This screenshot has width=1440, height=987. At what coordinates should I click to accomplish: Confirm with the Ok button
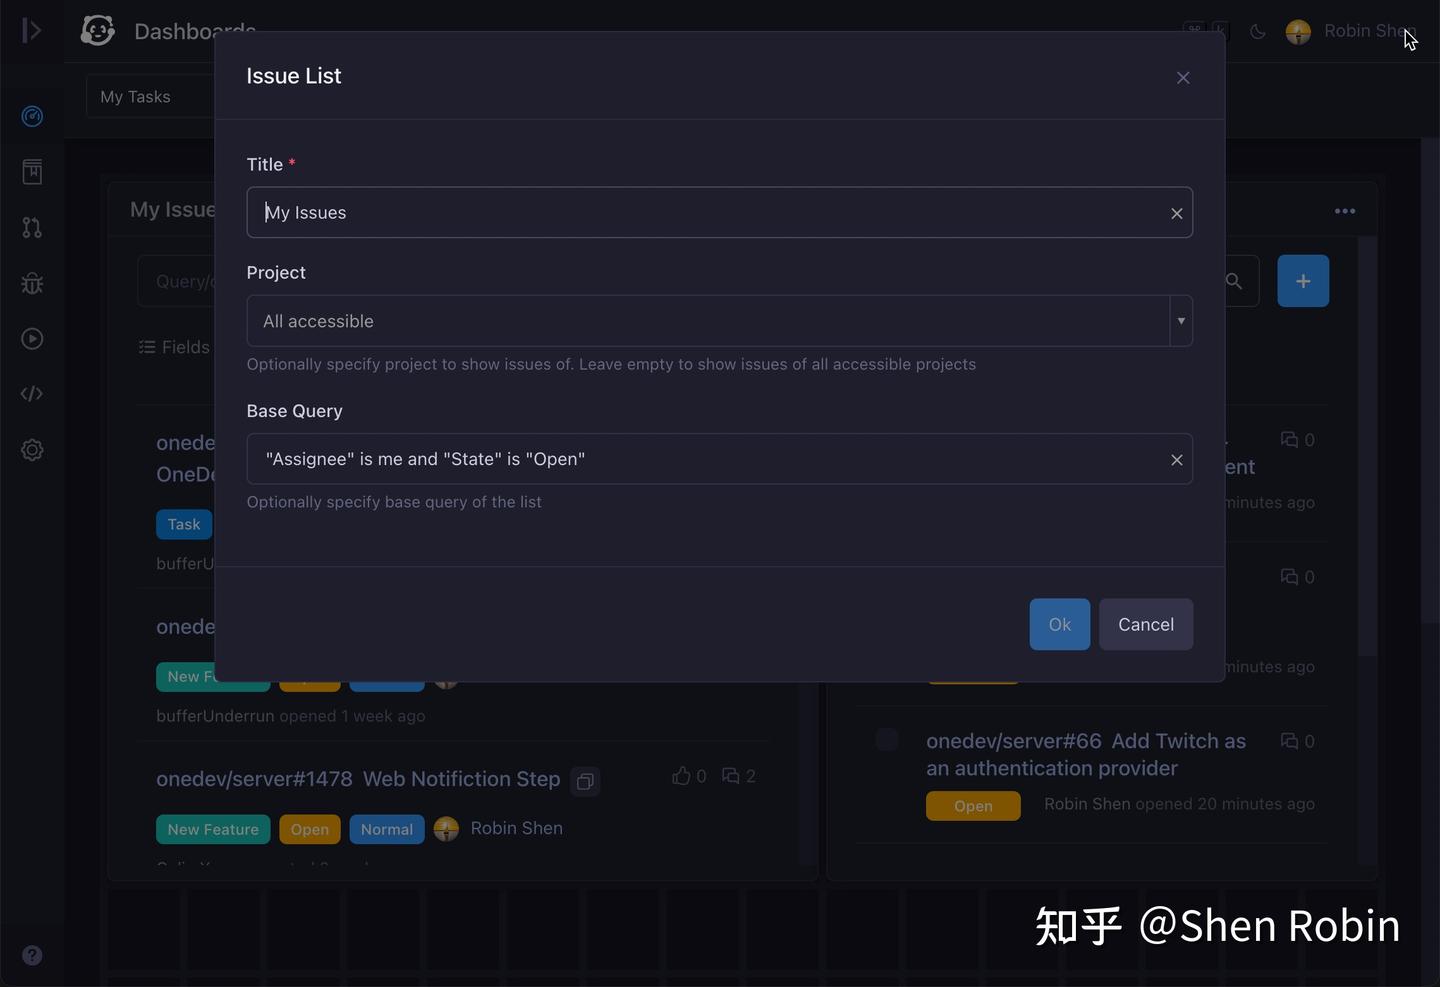point(1060,624)
